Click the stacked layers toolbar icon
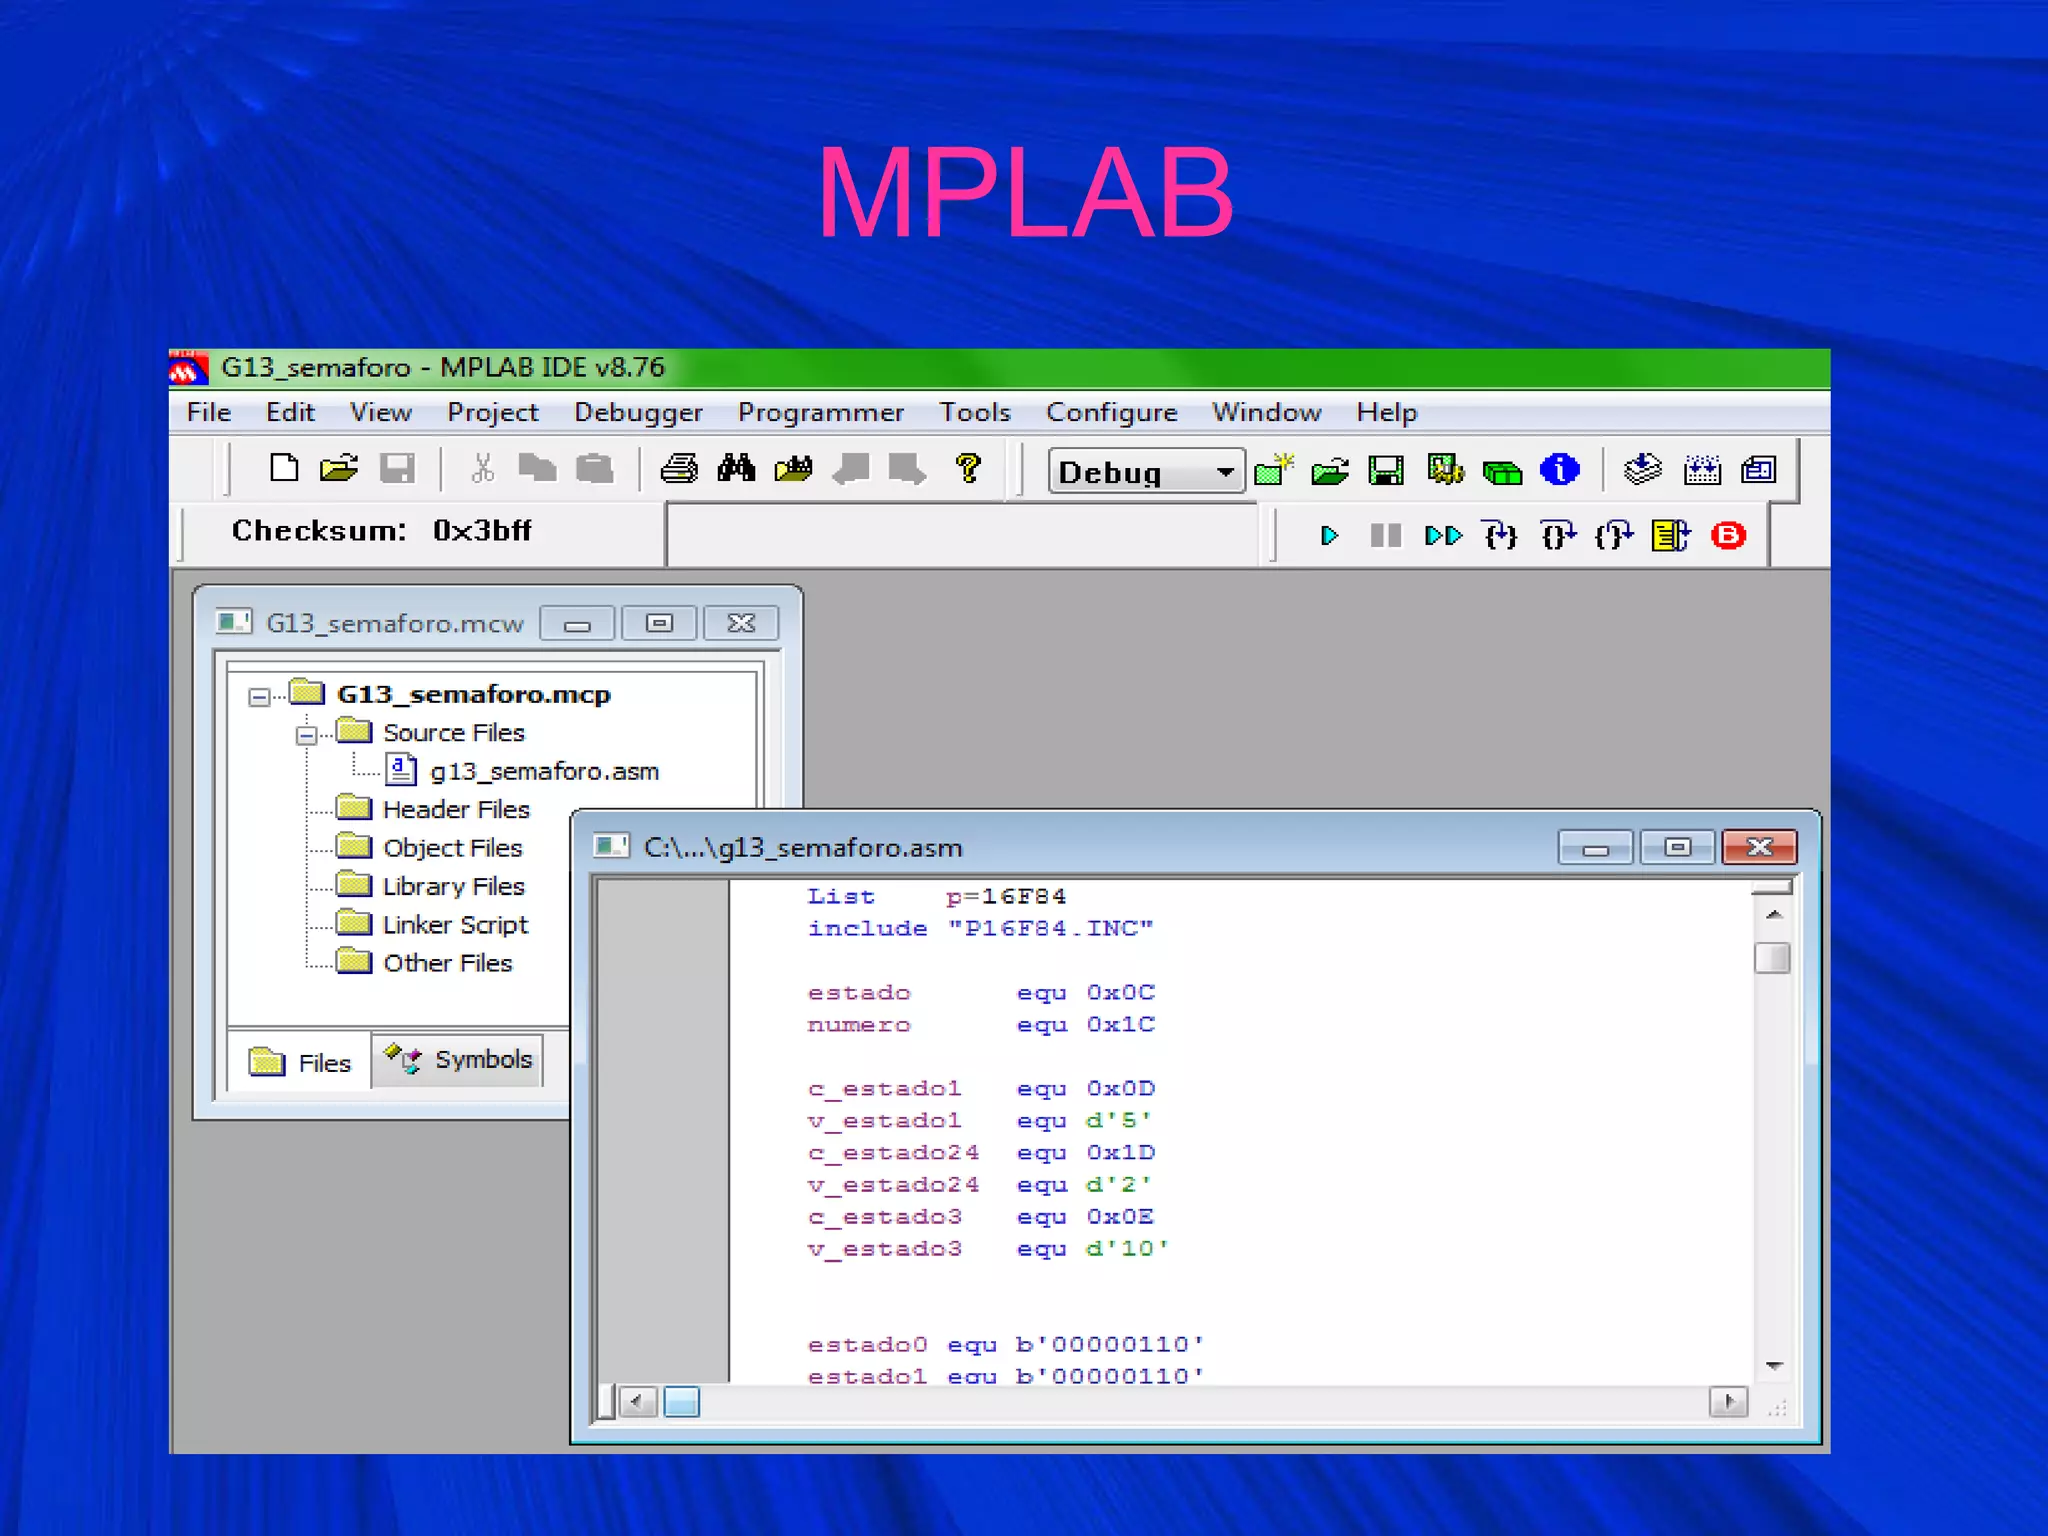Viewport: 2048px width, 1536px height. click(x=1643, y=468)
